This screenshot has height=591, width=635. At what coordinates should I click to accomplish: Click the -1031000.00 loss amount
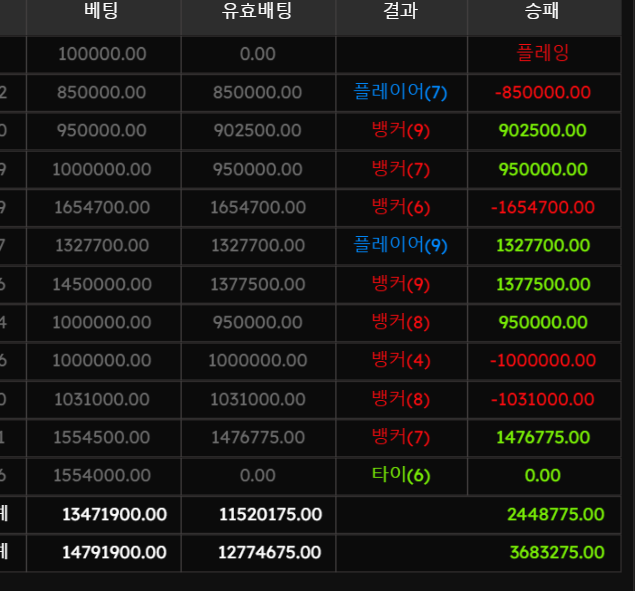tap(542, 399)
